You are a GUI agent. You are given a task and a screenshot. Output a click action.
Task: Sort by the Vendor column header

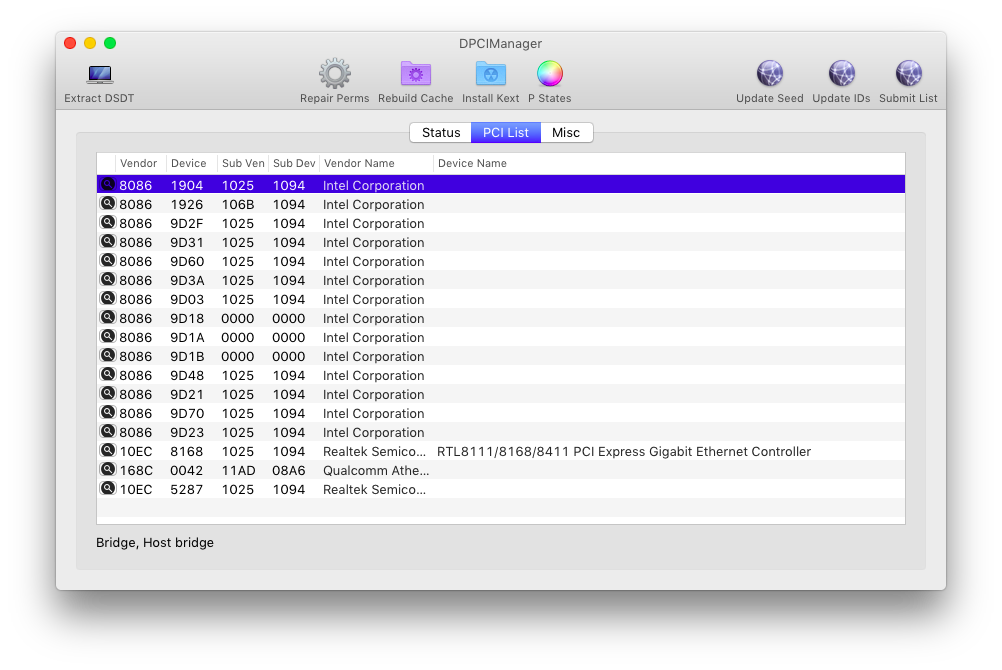point(139,163)
